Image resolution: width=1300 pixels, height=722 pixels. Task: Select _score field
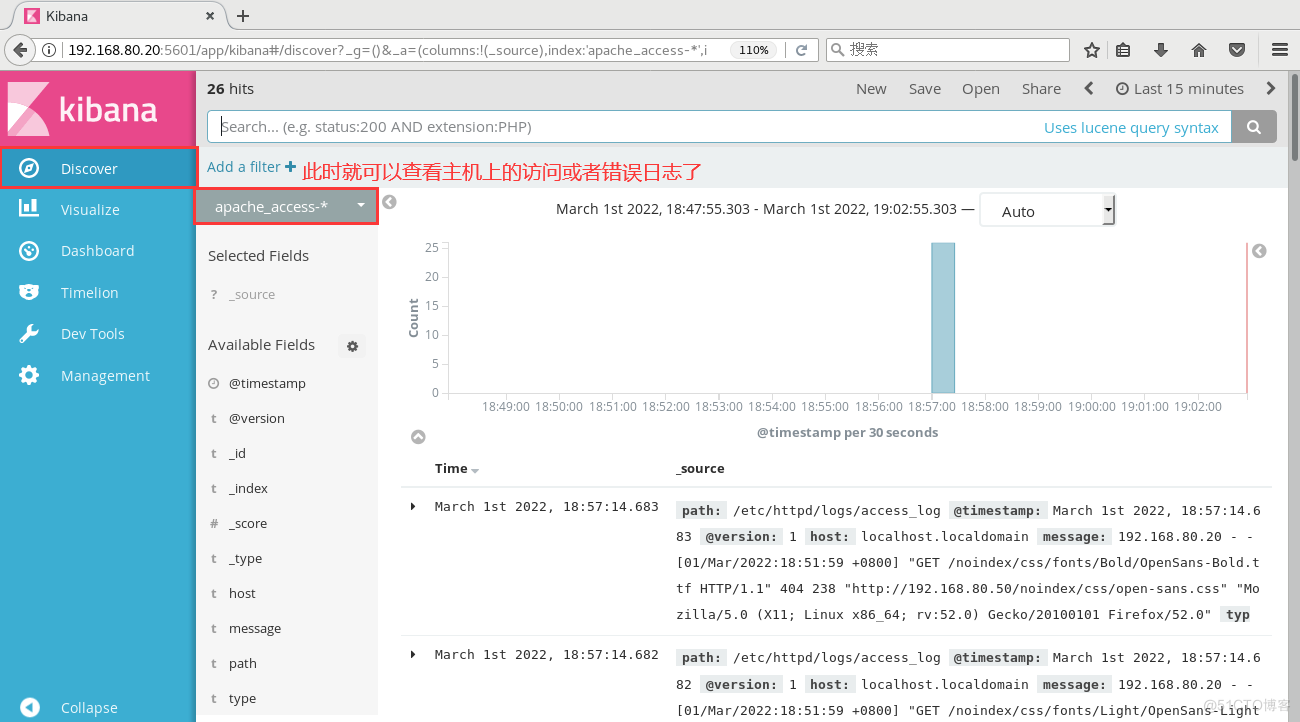[x=247, y=523]
